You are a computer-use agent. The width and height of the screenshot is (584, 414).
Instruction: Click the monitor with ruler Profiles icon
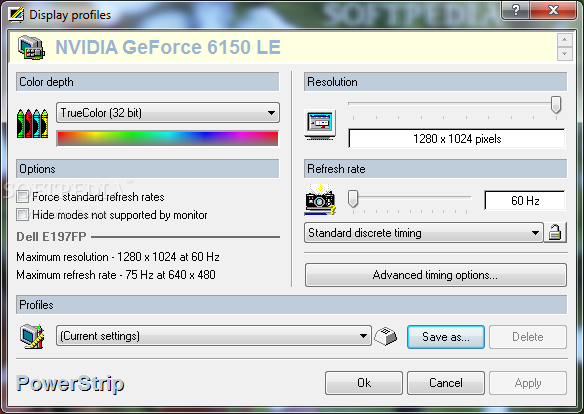point(32,337)
